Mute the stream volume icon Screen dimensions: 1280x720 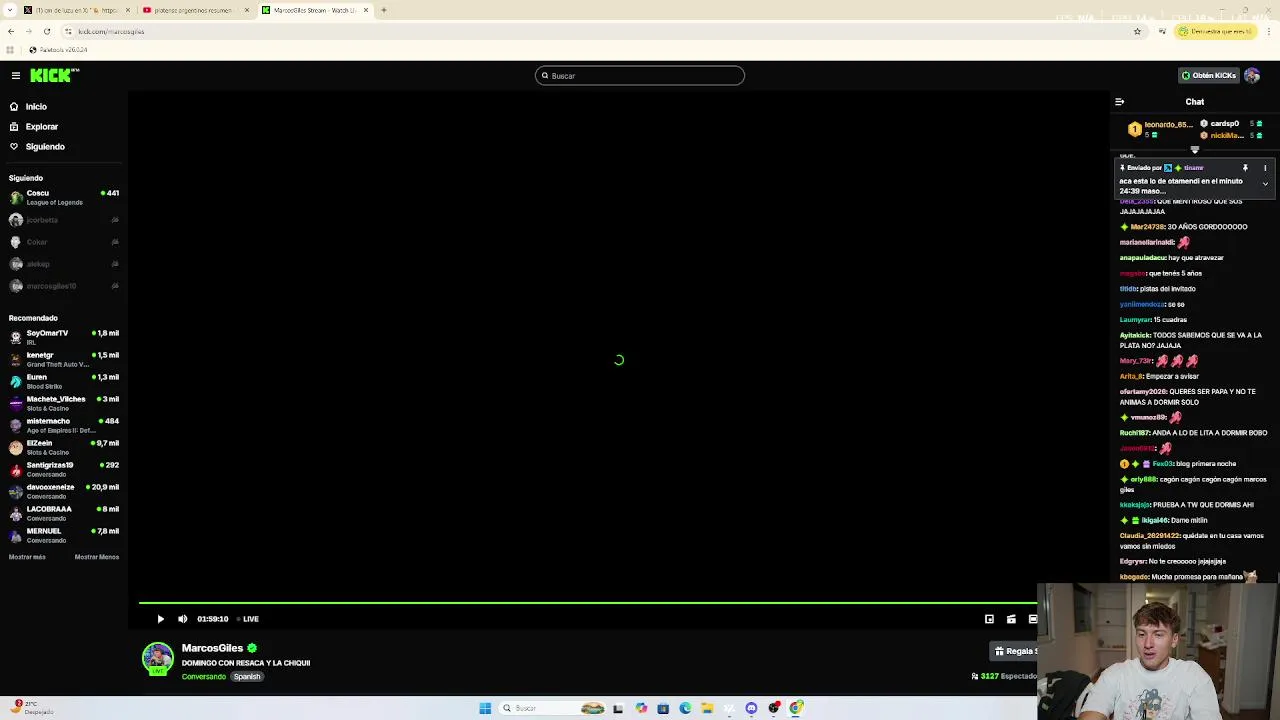coord(182,619)
